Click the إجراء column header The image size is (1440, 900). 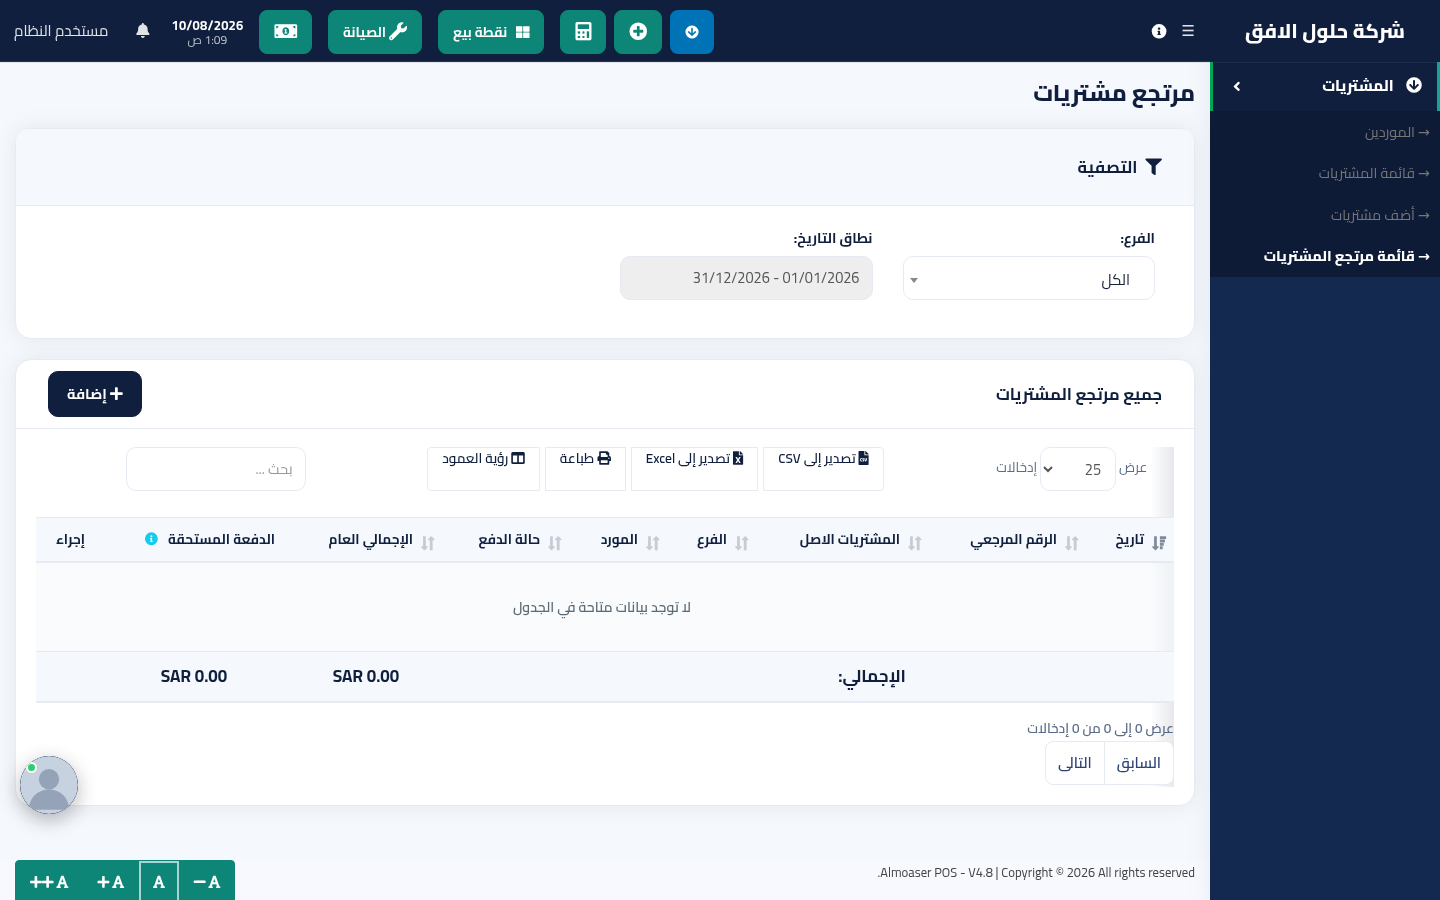point(70,540)
